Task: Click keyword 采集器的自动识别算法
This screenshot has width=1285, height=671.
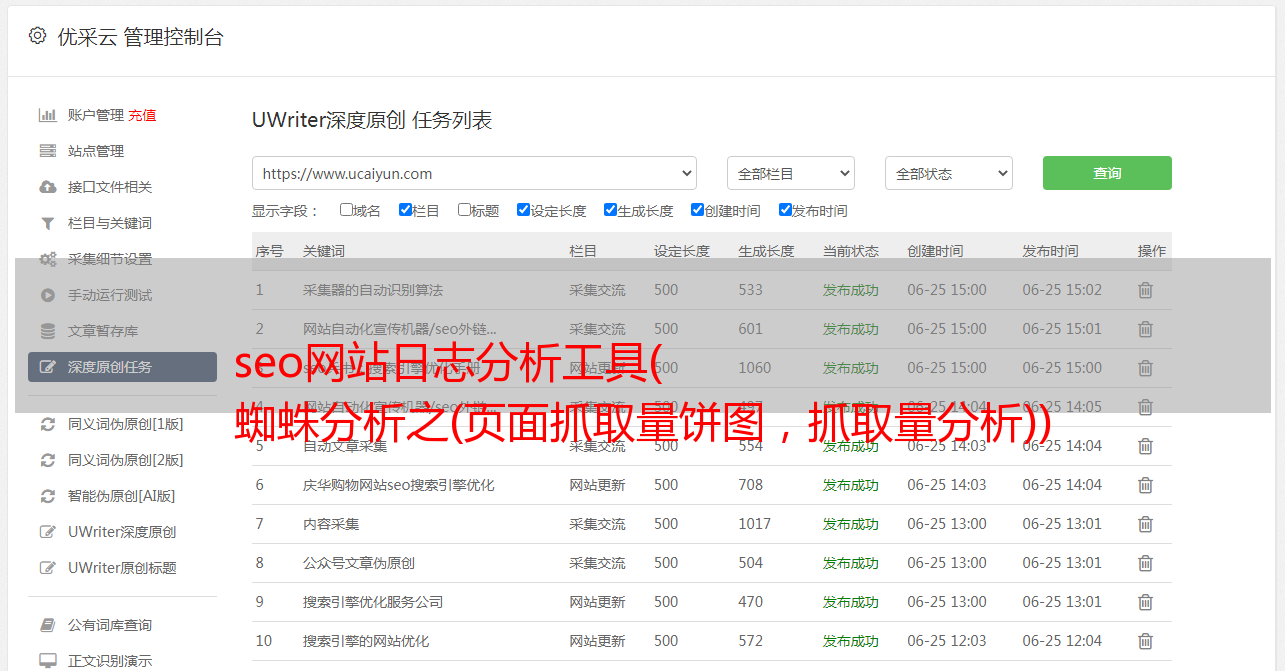Action: point(373,290)
